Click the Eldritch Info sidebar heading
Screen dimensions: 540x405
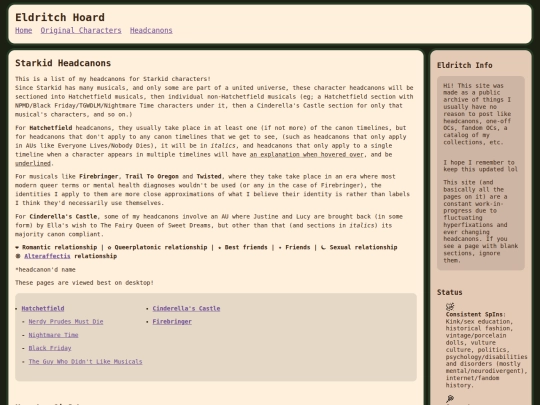(x=465, y=65)
